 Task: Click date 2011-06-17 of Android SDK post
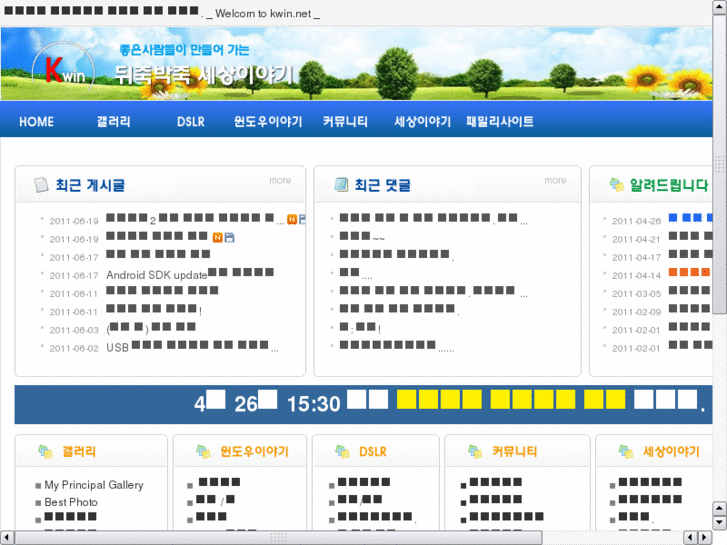click(74, 276)
